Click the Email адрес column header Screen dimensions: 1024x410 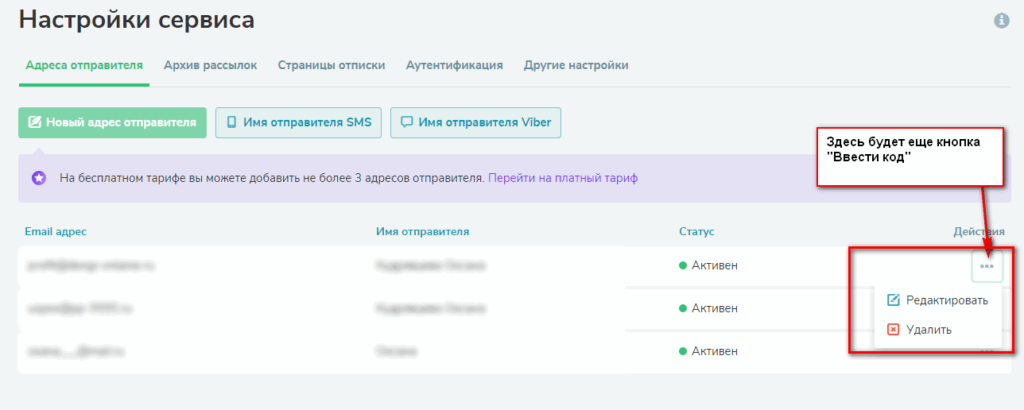56,231
